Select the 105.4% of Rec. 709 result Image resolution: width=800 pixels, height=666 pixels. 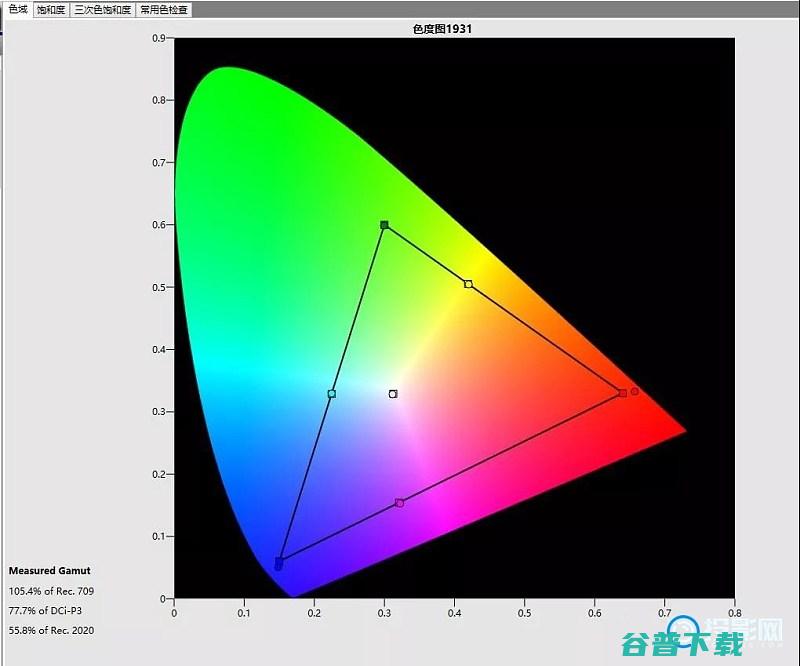51,591
